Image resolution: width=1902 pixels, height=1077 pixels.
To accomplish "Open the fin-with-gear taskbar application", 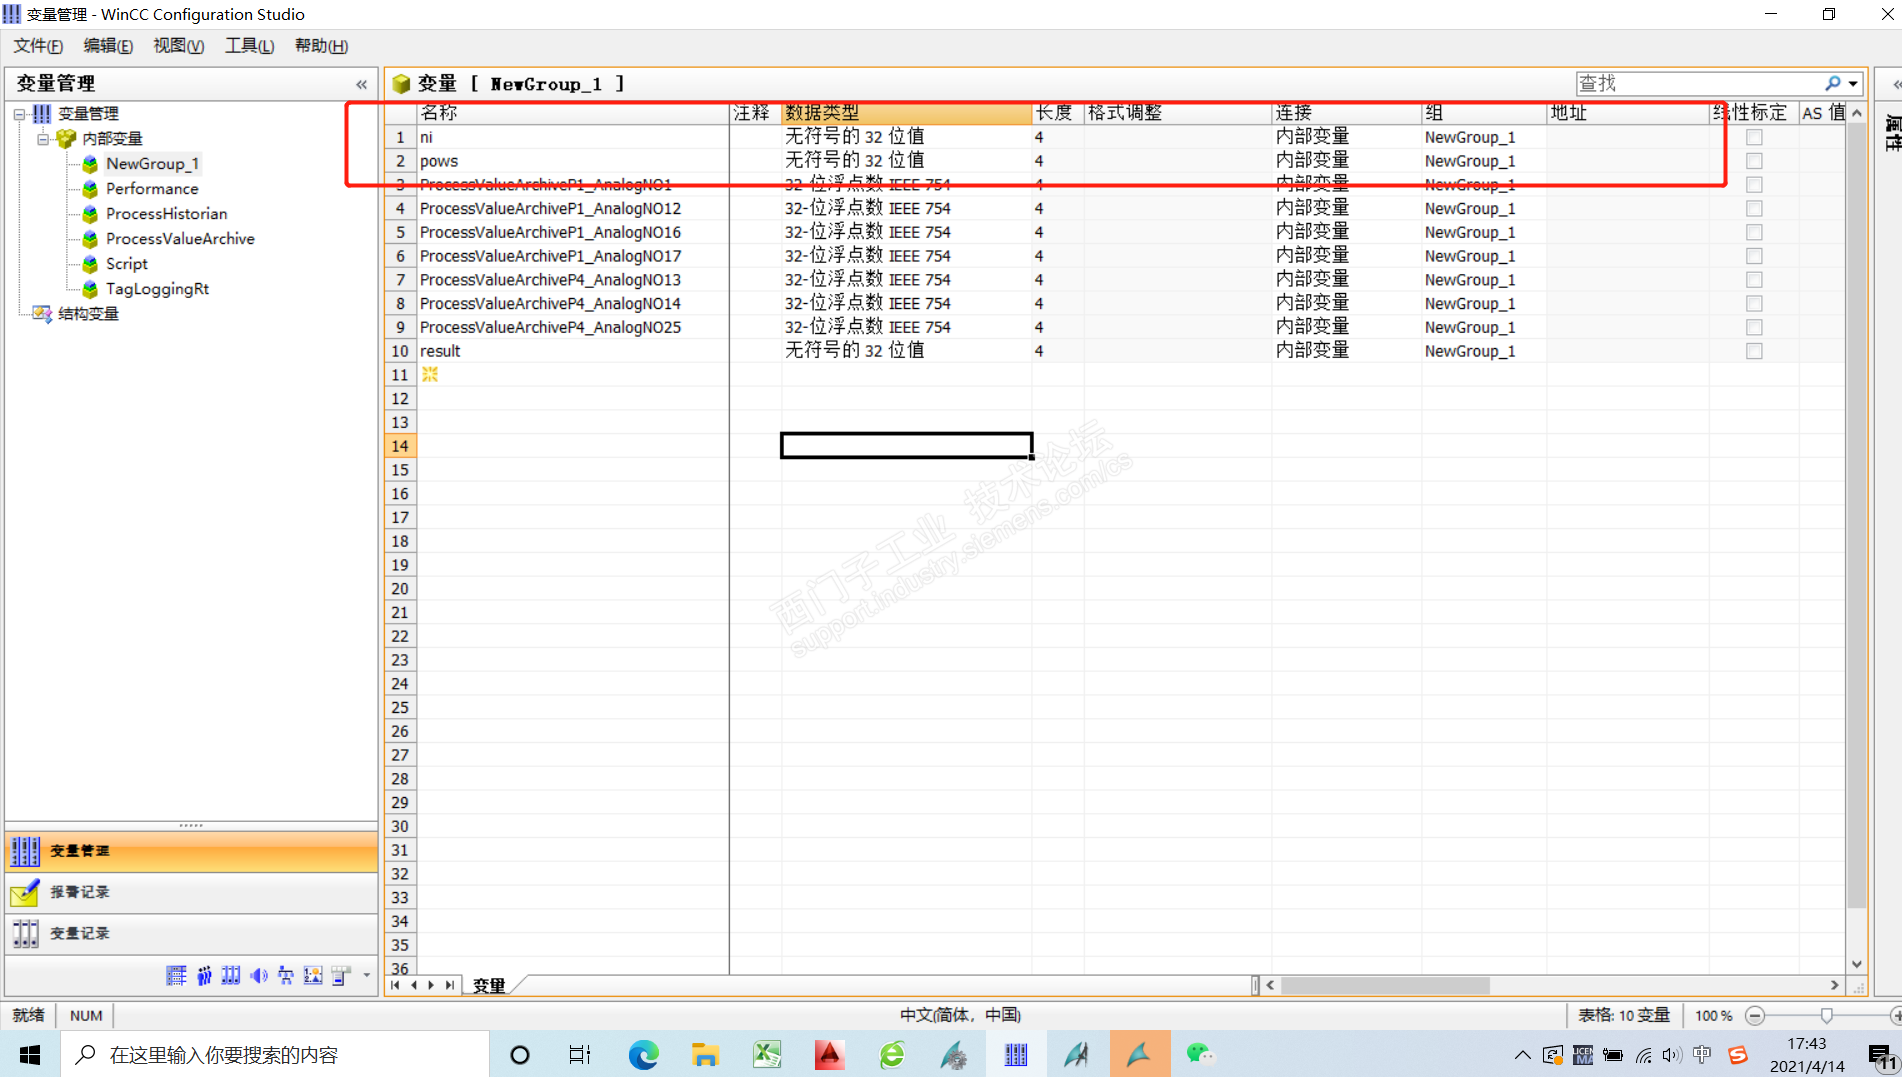I will point(954,1055).
